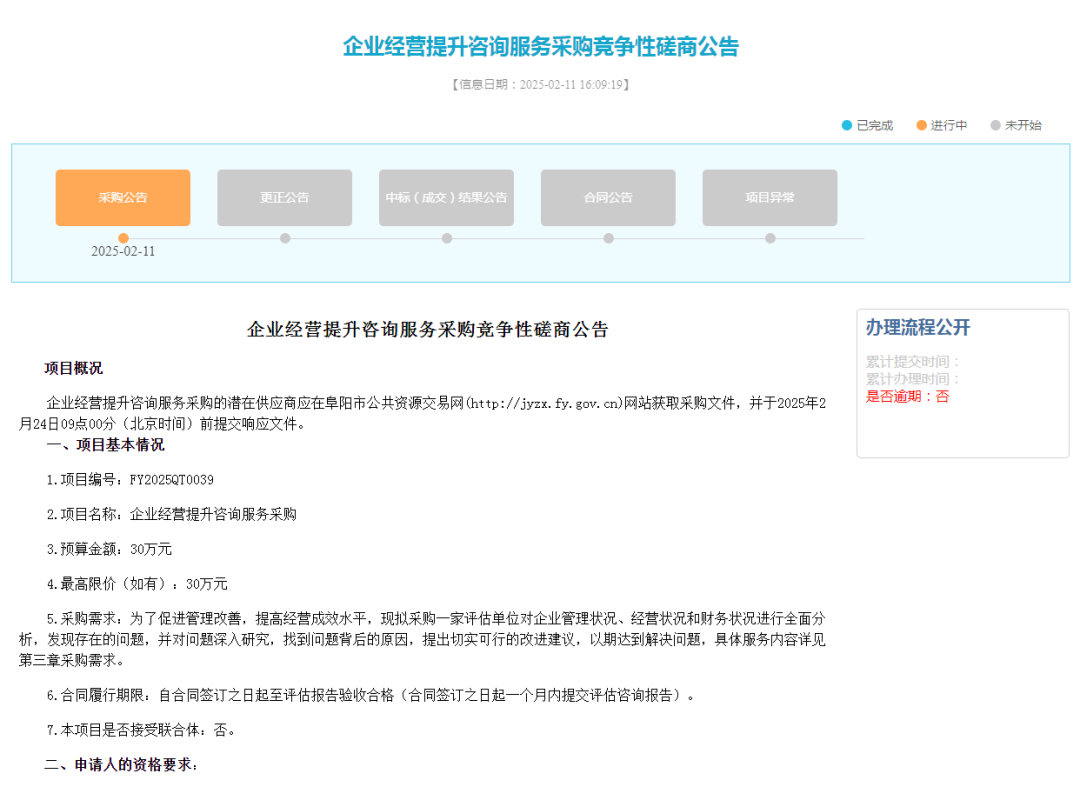Click the project number FY2025QT0039
Viewport: 1080px width, 787px height.
171,480
